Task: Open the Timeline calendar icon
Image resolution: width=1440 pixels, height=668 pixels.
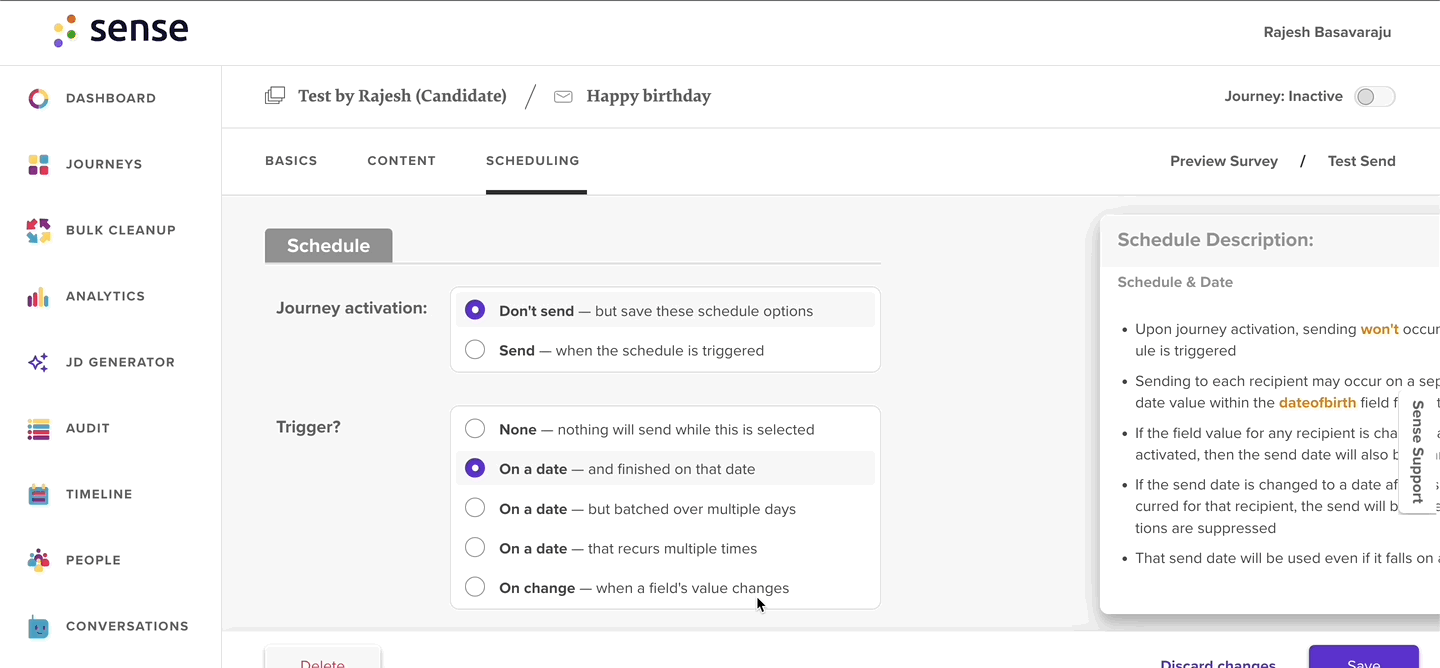Action: (38, 494)
